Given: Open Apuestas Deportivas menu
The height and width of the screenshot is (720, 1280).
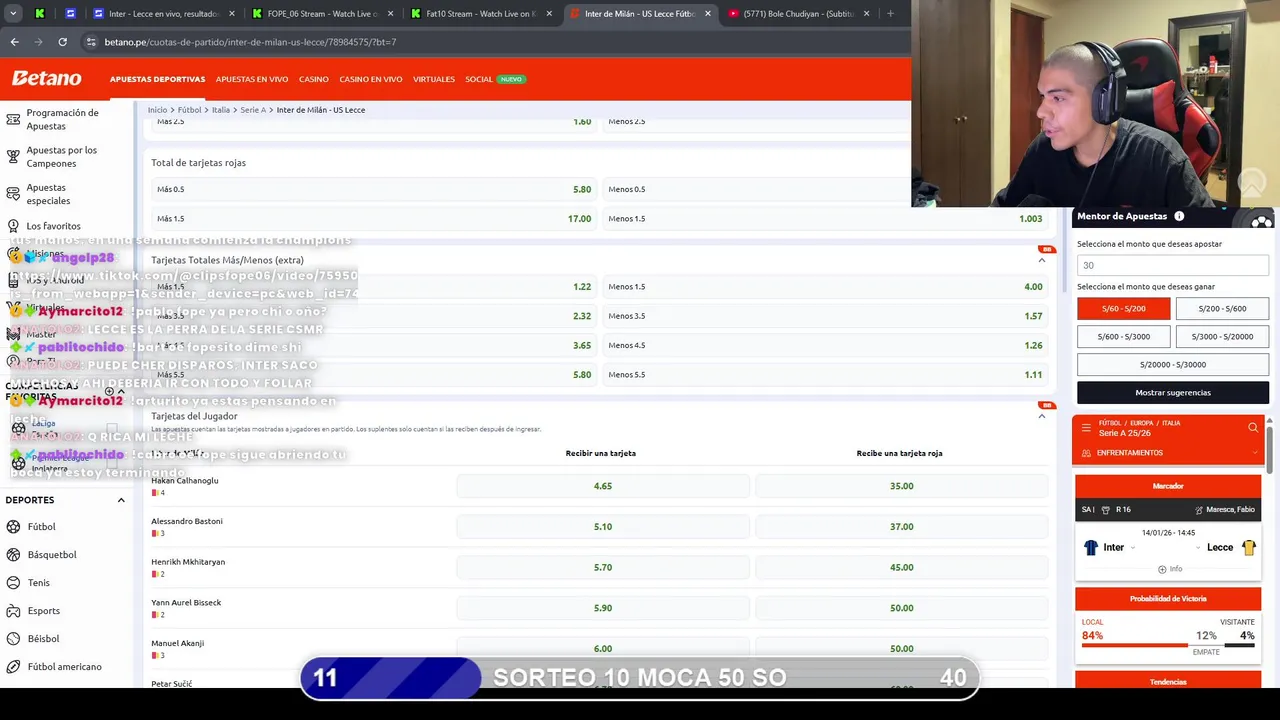Looking at the screenshot, I should point(157,79).
